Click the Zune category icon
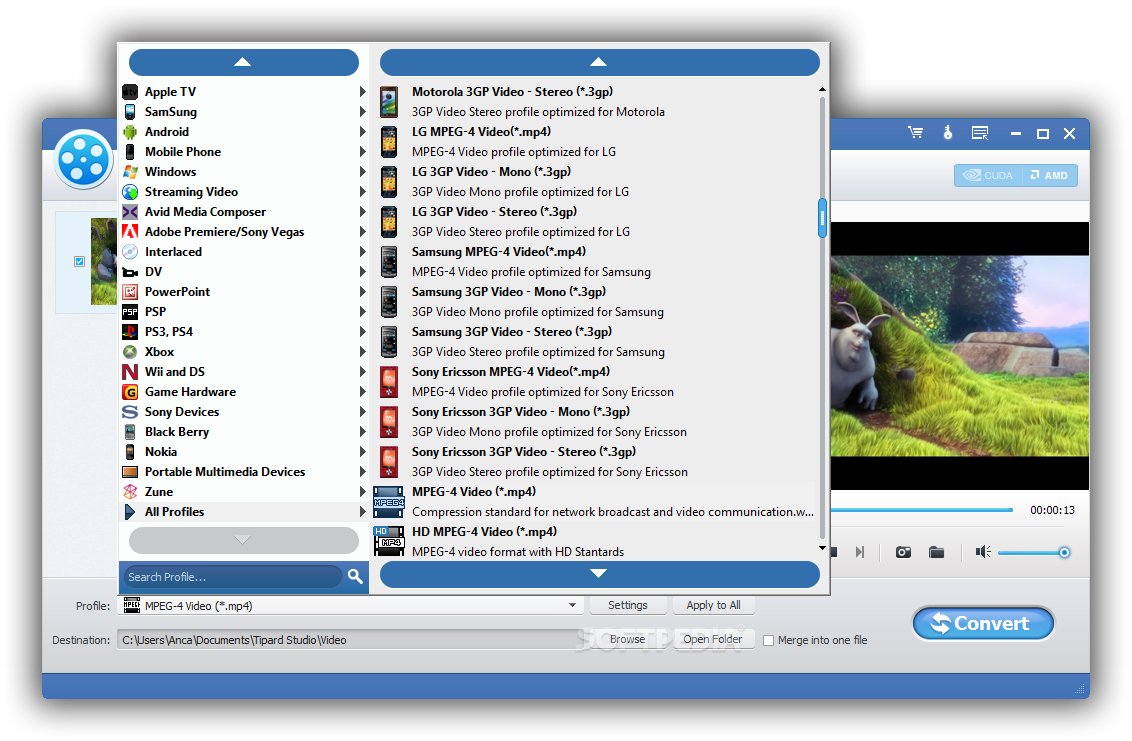 [x=130, y=492]
